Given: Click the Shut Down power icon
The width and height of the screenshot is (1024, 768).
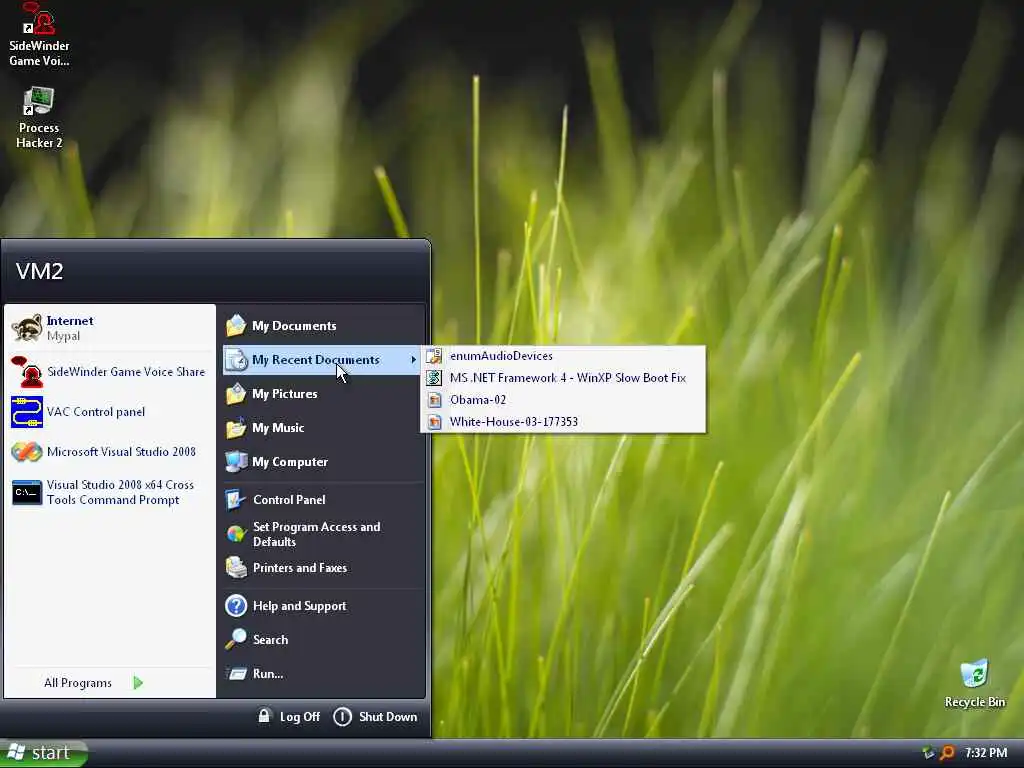Looking at the screenshot, I should pyautogui.click(x=342, y=716).
